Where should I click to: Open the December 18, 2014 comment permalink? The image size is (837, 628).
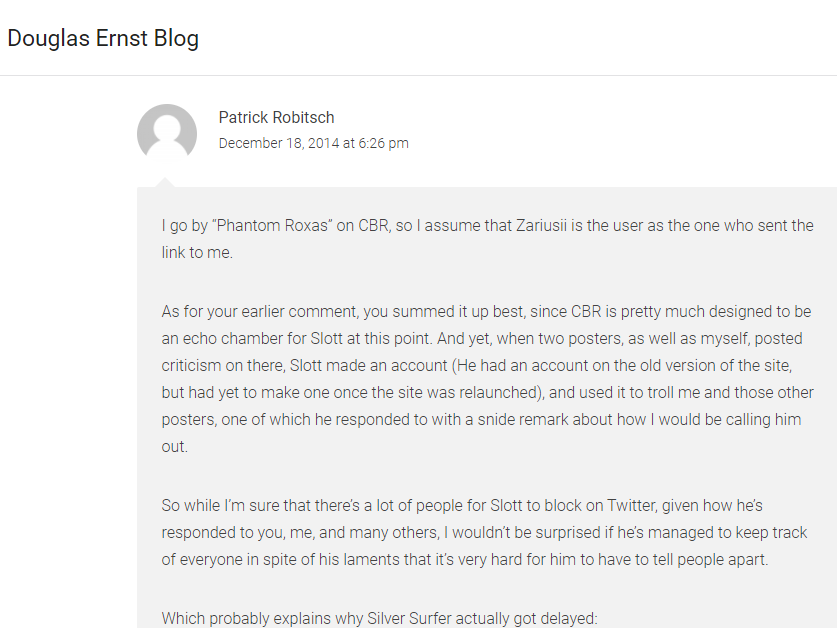click(313, 143)
